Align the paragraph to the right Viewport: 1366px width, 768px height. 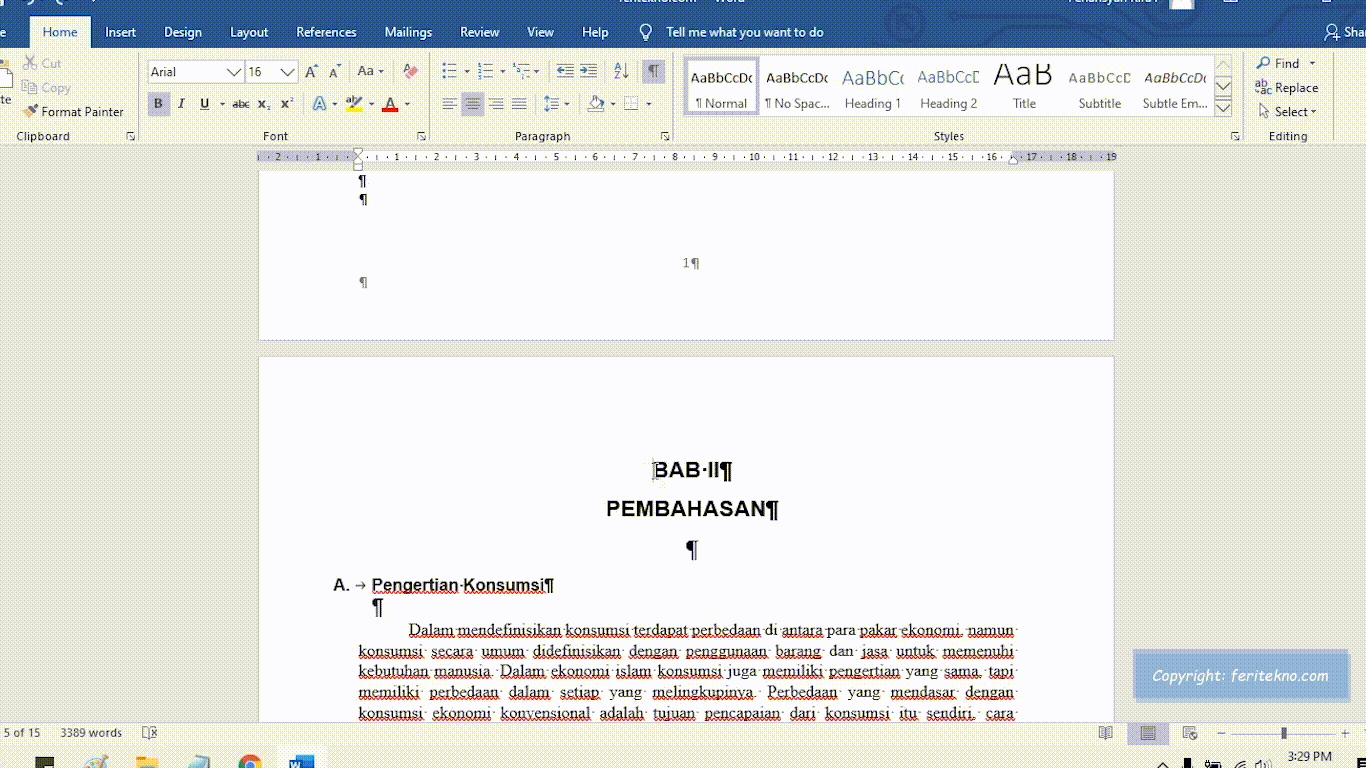(x=496, y=104)
